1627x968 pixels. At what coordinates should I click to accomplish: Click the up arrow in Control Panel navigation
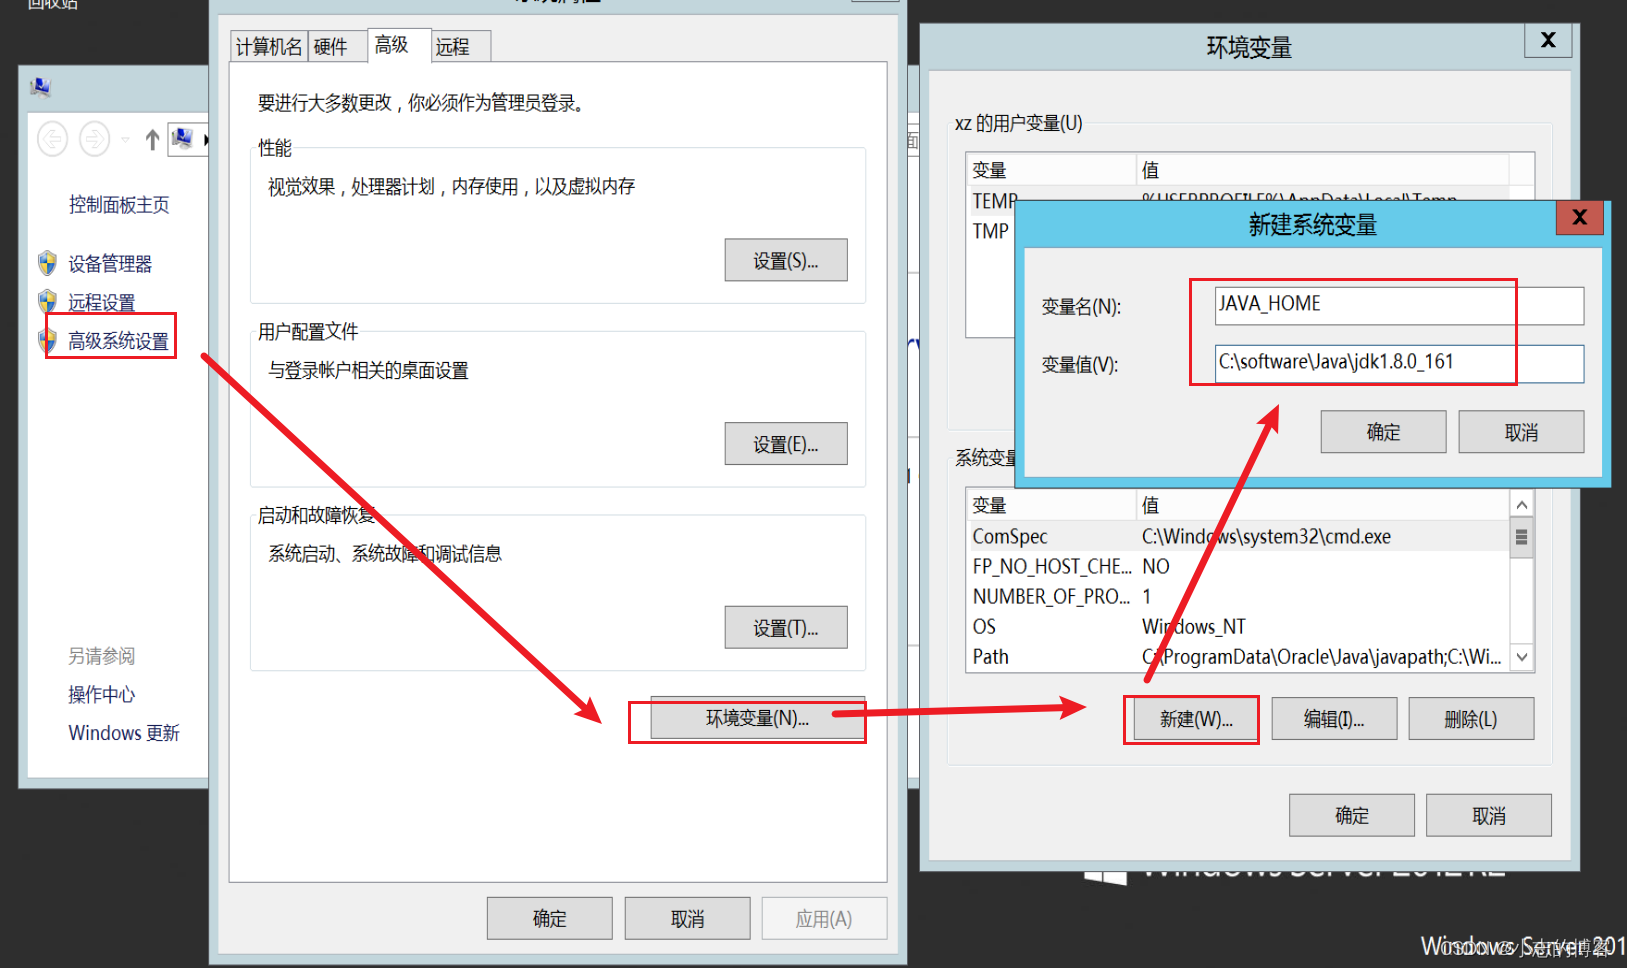tap(152, 140)
